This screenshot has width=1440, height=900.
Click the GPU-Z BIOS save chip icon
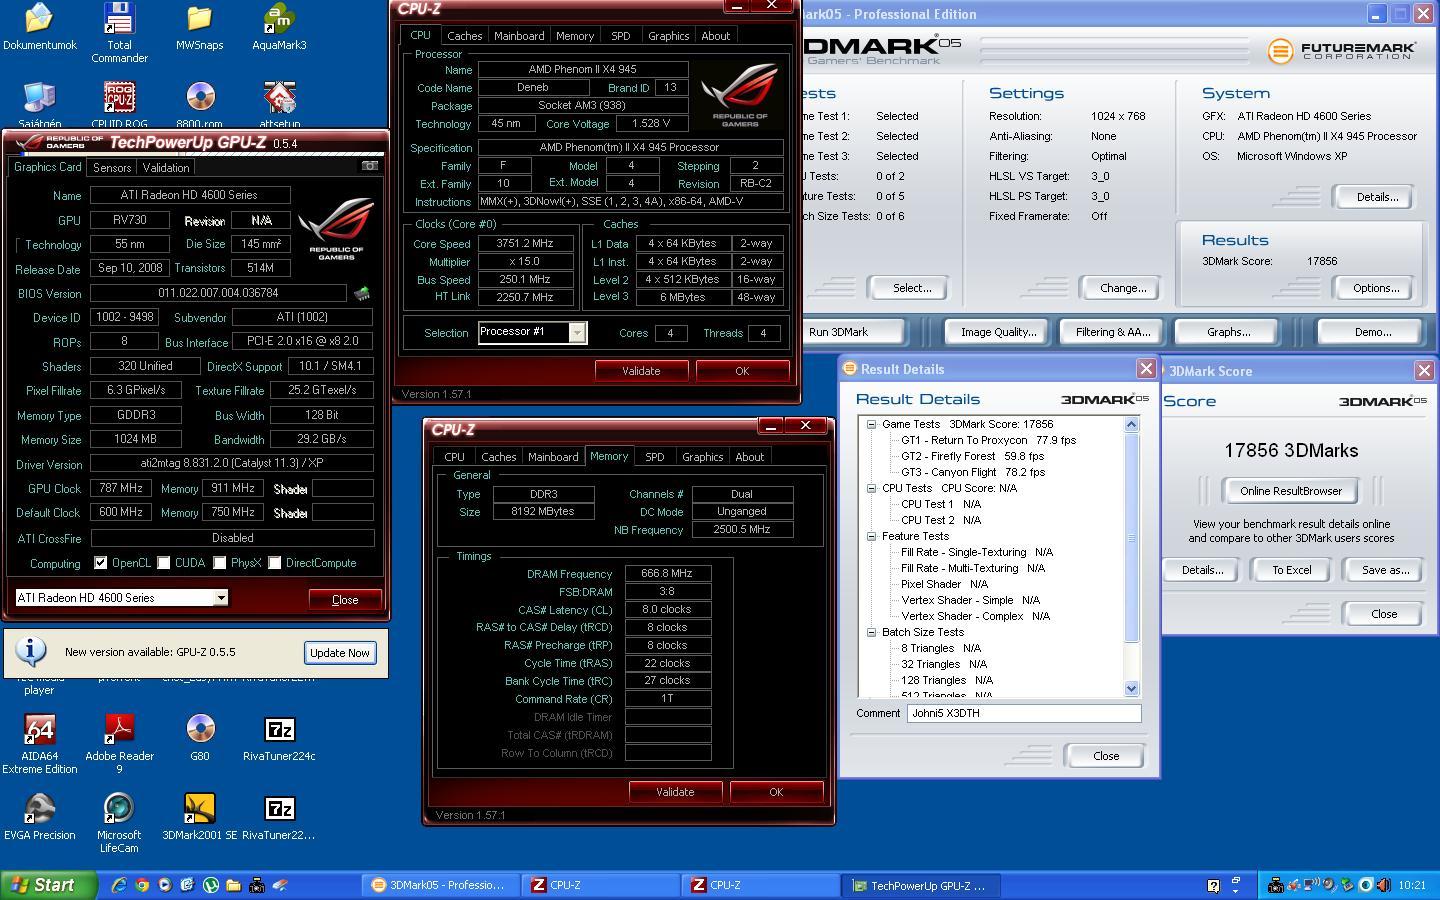(x=361, y=293)
